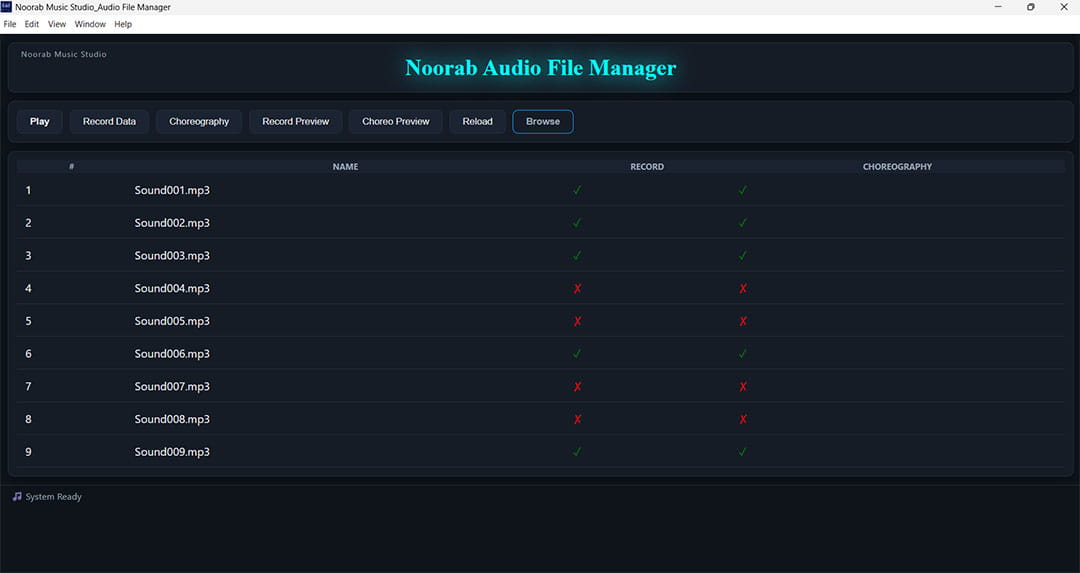Image resolution: width=1080 pixels, height=573 pixels.
Task: Click the music note status bar icon
Action: point(17,497)
